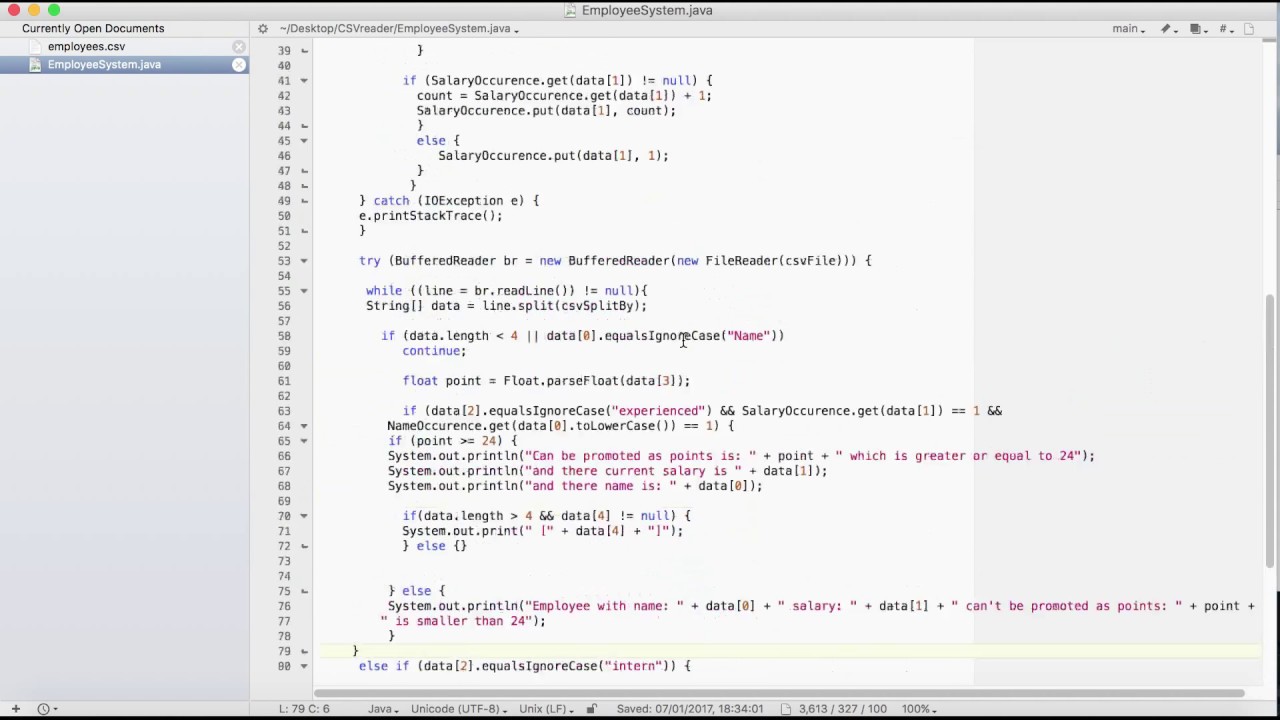
Task: Collapse the code fold at line 45
Action: tap(304, 141)
